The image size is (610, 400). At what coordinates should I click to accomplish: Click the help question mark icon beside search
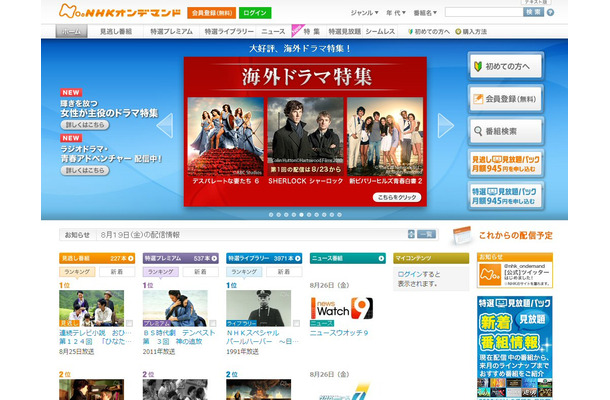click(550, 12)
